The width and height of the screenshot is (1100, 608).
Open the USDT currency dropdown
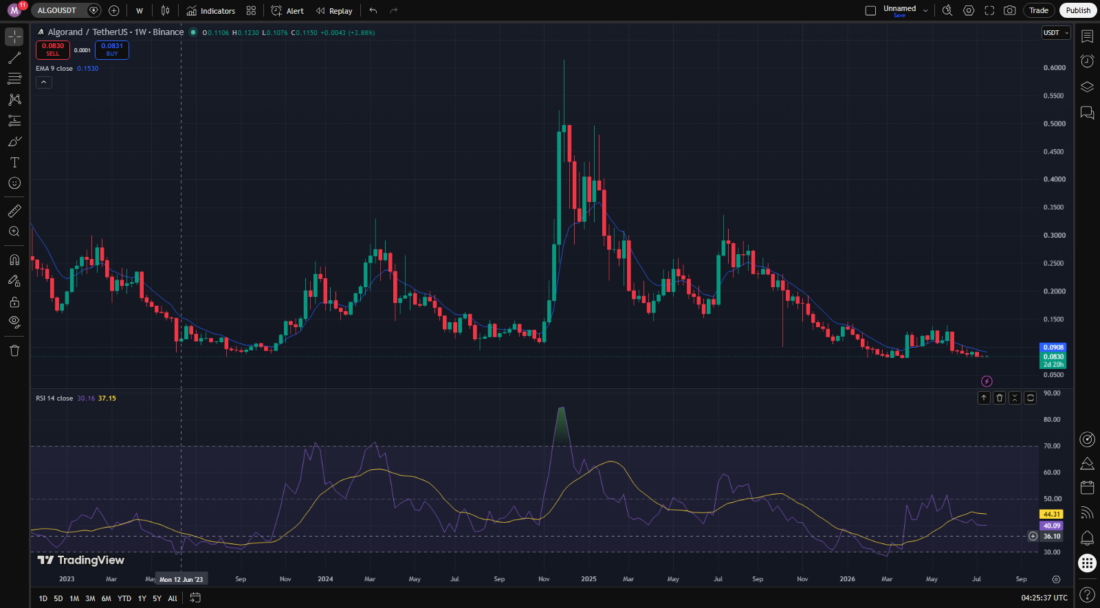point(1055,32)
